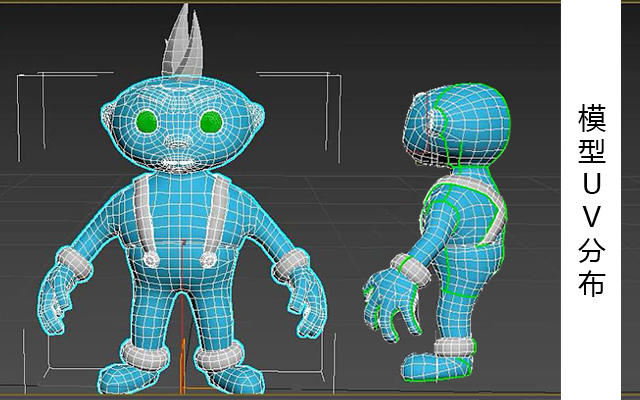
Task: Click the front character's mouth
Action: (x=178, y=163)
